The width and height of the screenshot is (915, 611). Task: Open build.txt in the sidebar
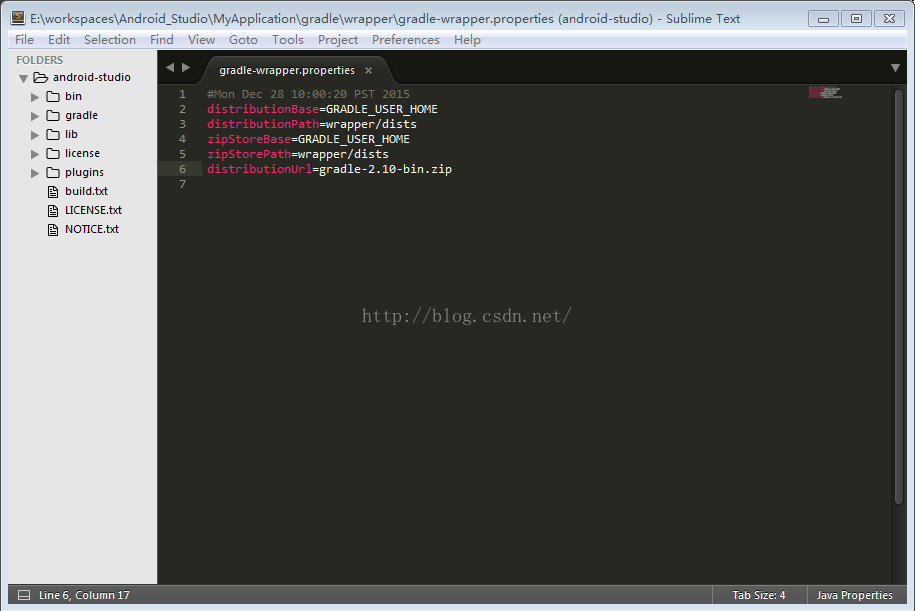coord(86,191)
